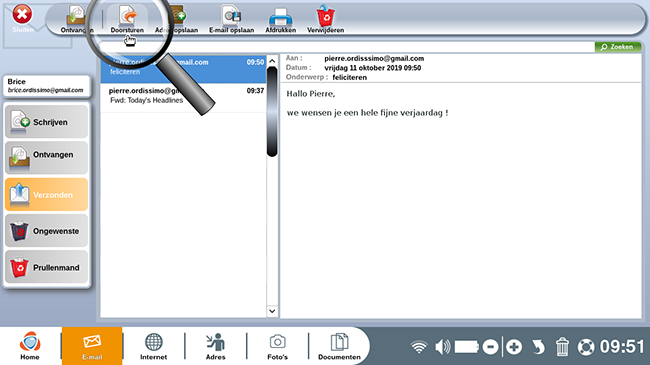650x365 pixels.
Task: Open the Prullenmand trash folder
Action: [46, 267]
